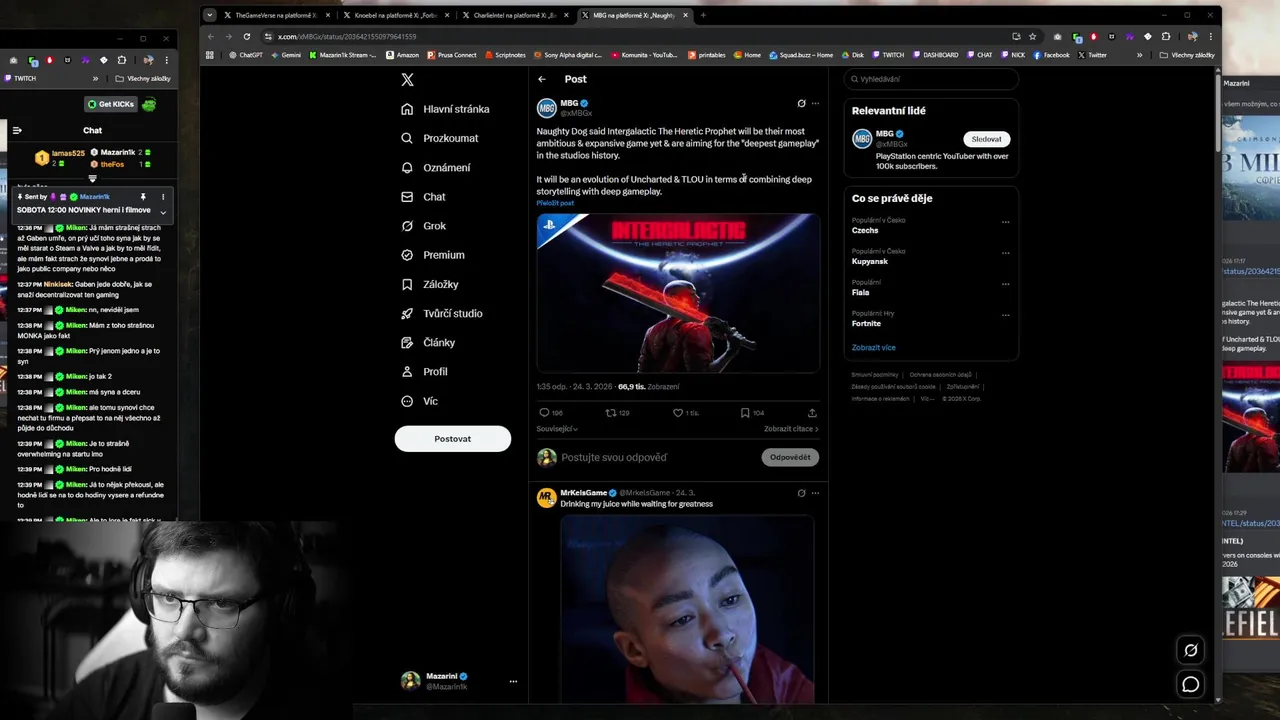The width and height of the screenshot is (1280, 720).
Task: Click Přeložit post link
Action: (555, 203)
